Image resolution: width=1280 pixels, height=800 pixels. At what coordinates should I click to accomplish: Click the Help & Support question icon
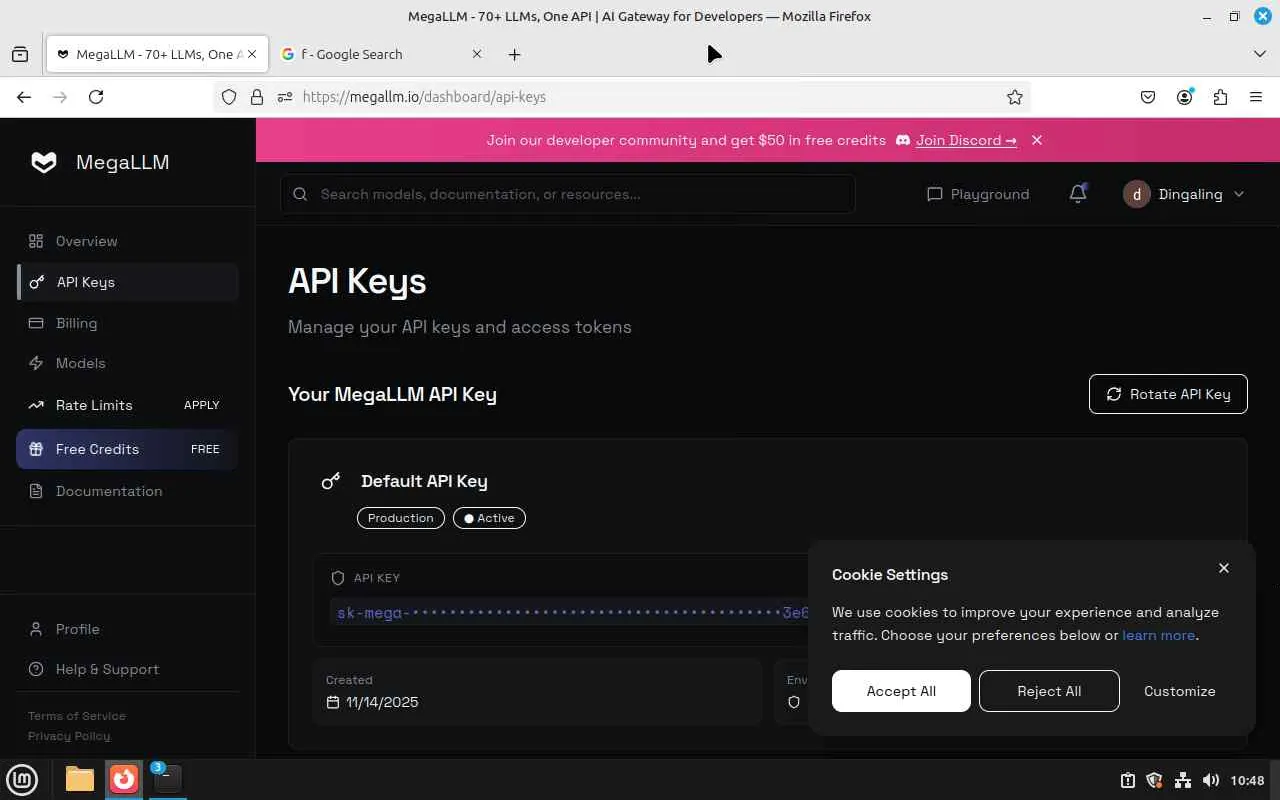(36, 669)
